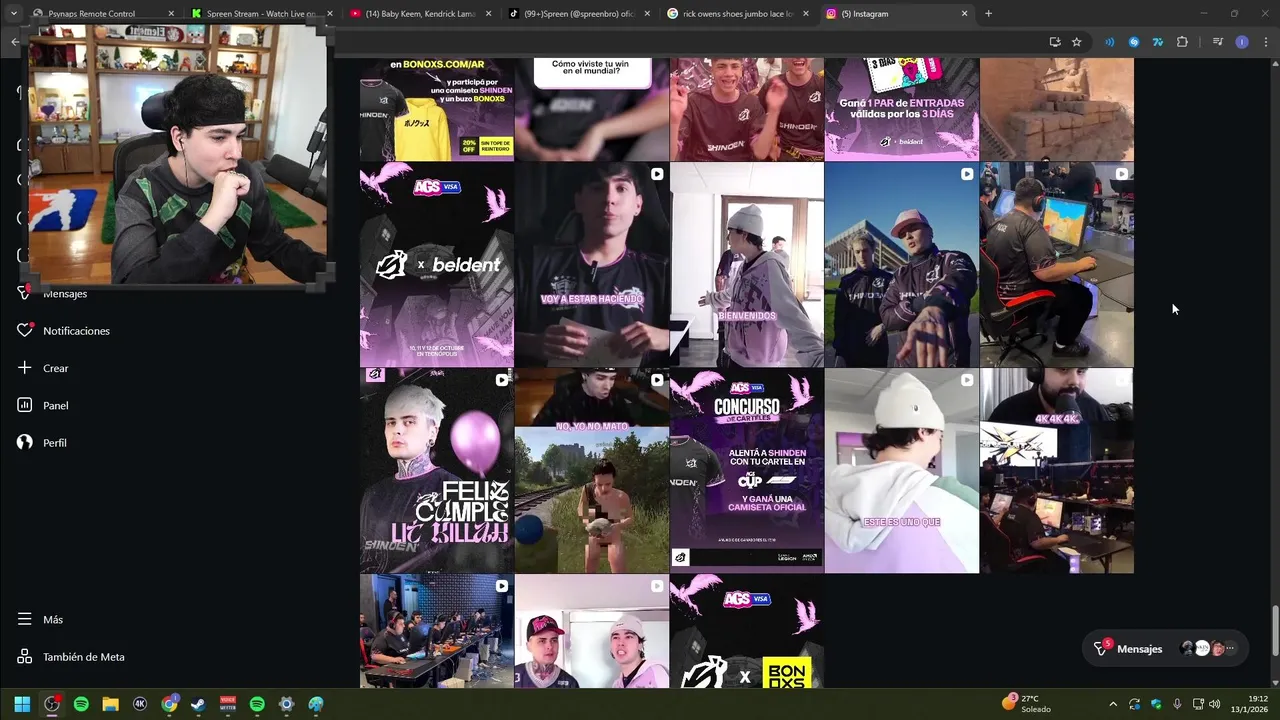
Task: Open the tab search dropdown arrow
Action: pos(13,14)
